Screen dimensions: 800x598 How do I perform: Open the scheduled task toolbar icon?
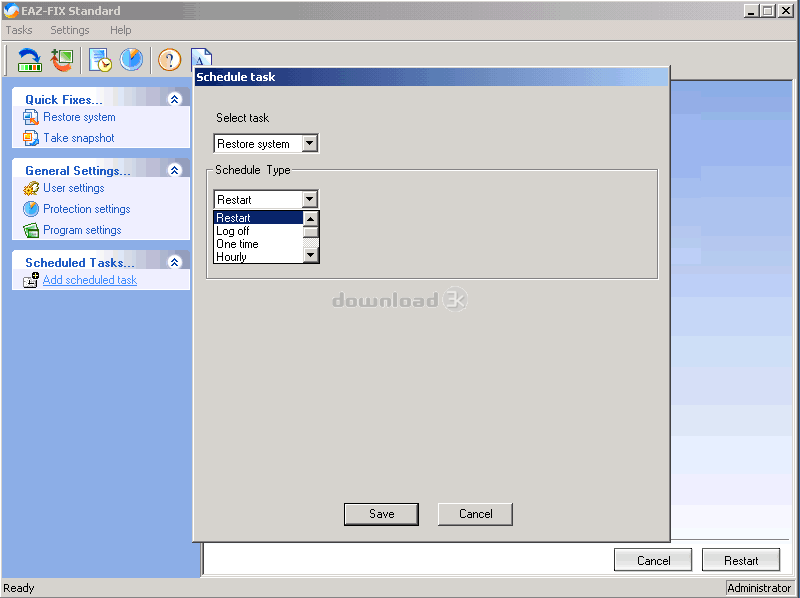[x=100, y=60]
